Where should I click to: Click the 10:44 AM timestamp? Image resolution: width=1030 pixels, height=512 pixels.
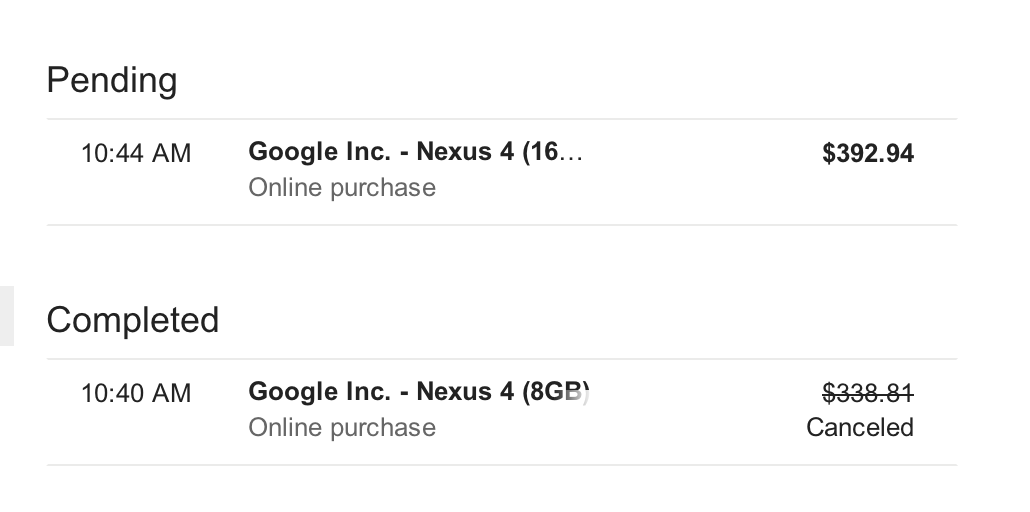click(136, 153)
